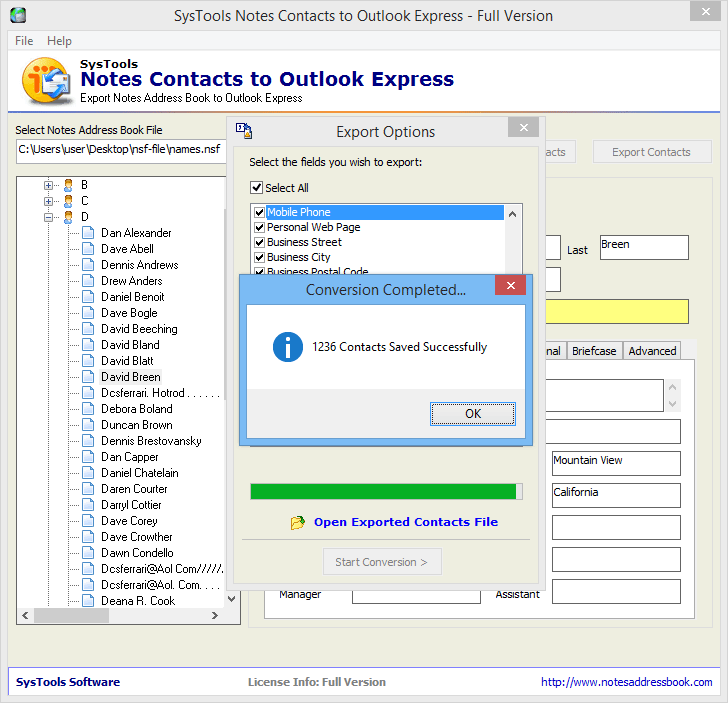Click document icon next to Dave Bogle
Screen dimensions: 728x703
[x=88, y=313]
